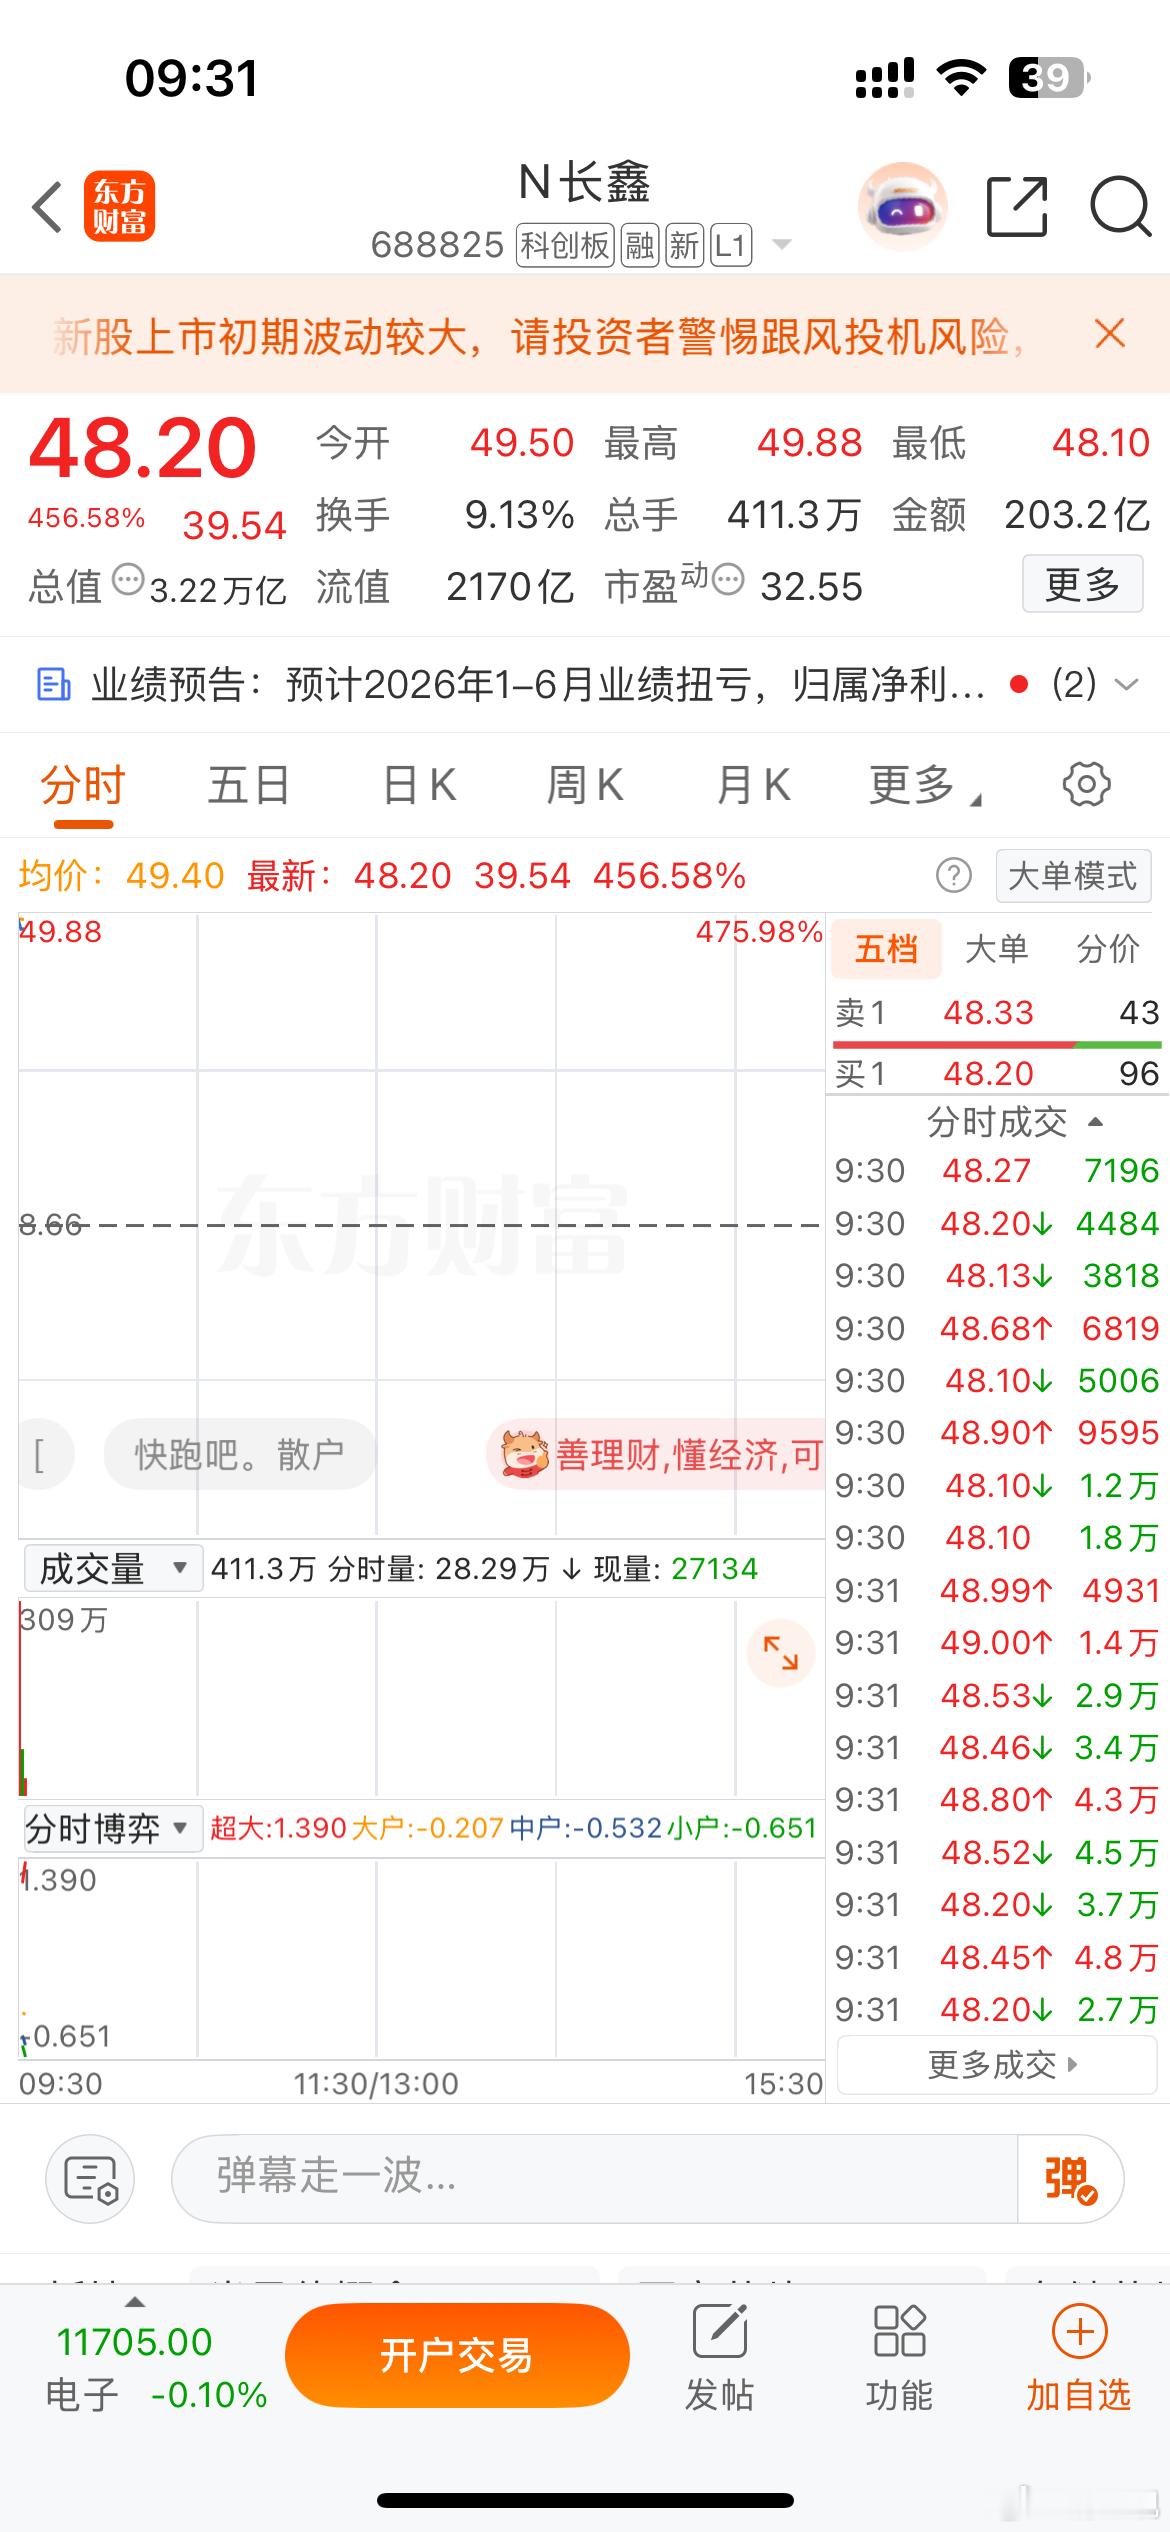Tap the 开户交易 button

[457, 2355]
